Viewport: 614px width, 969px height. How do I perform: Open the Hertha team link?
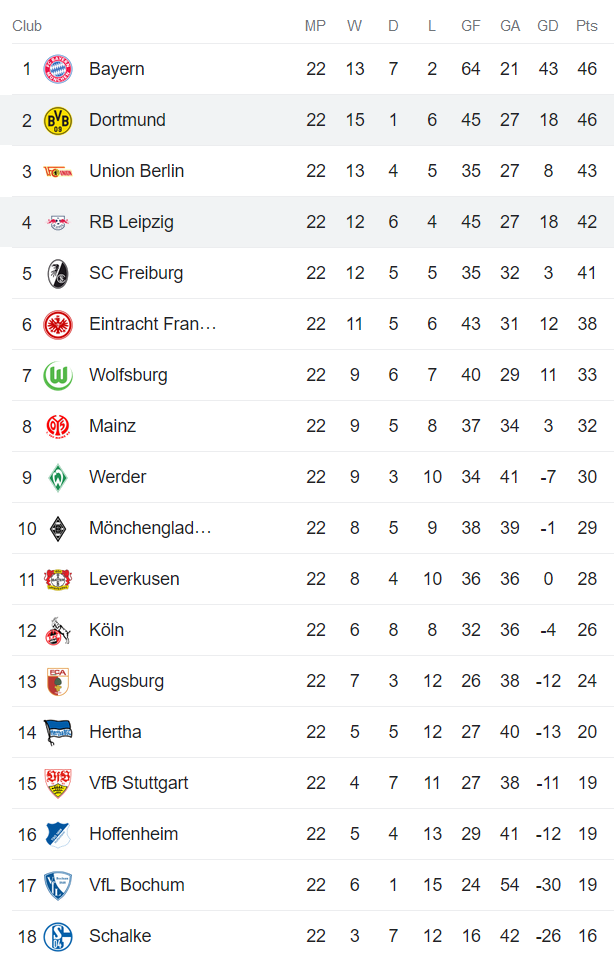tap(115, 732)
